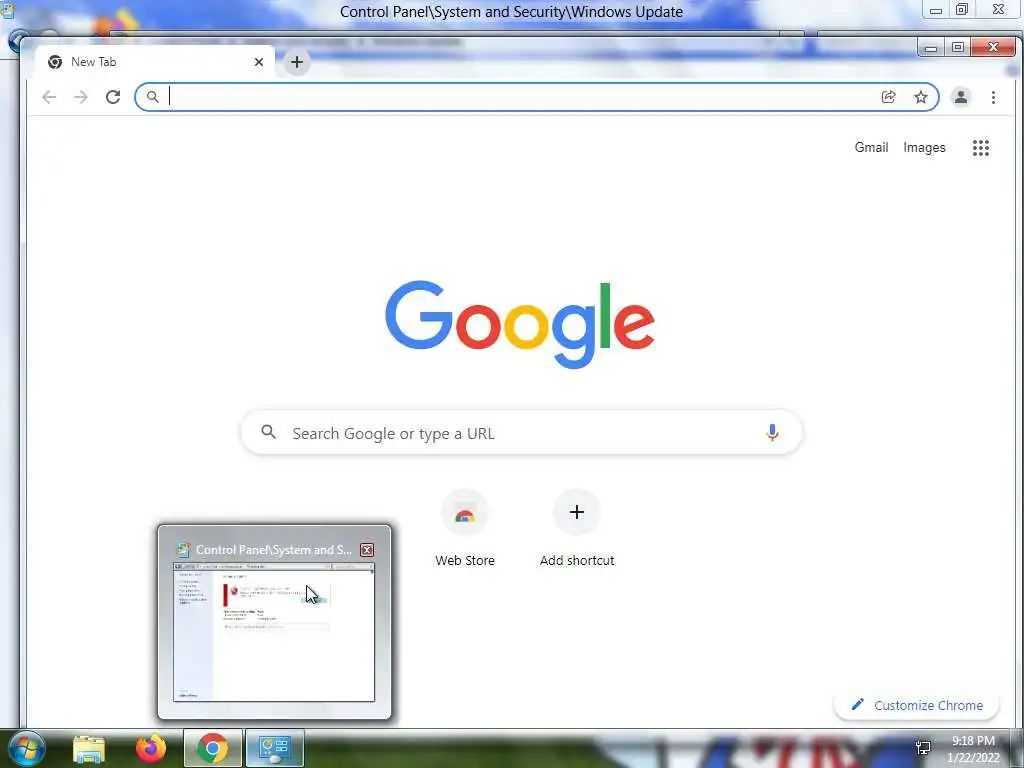1024x768 pixels.
Task: Reload the current page
Action: (x=113, y=97)
